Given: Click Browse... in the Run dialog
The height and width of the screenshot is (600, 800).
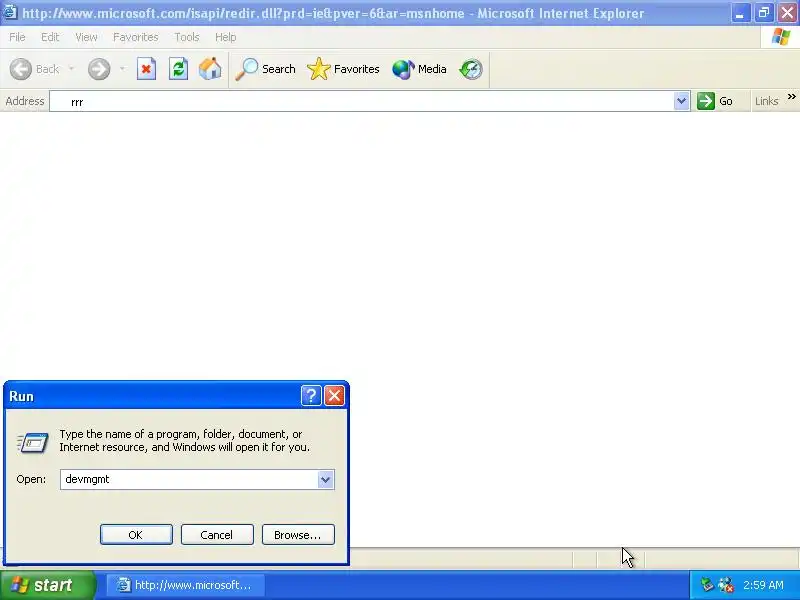Looking at the screenshot, I should coord(298,535).
